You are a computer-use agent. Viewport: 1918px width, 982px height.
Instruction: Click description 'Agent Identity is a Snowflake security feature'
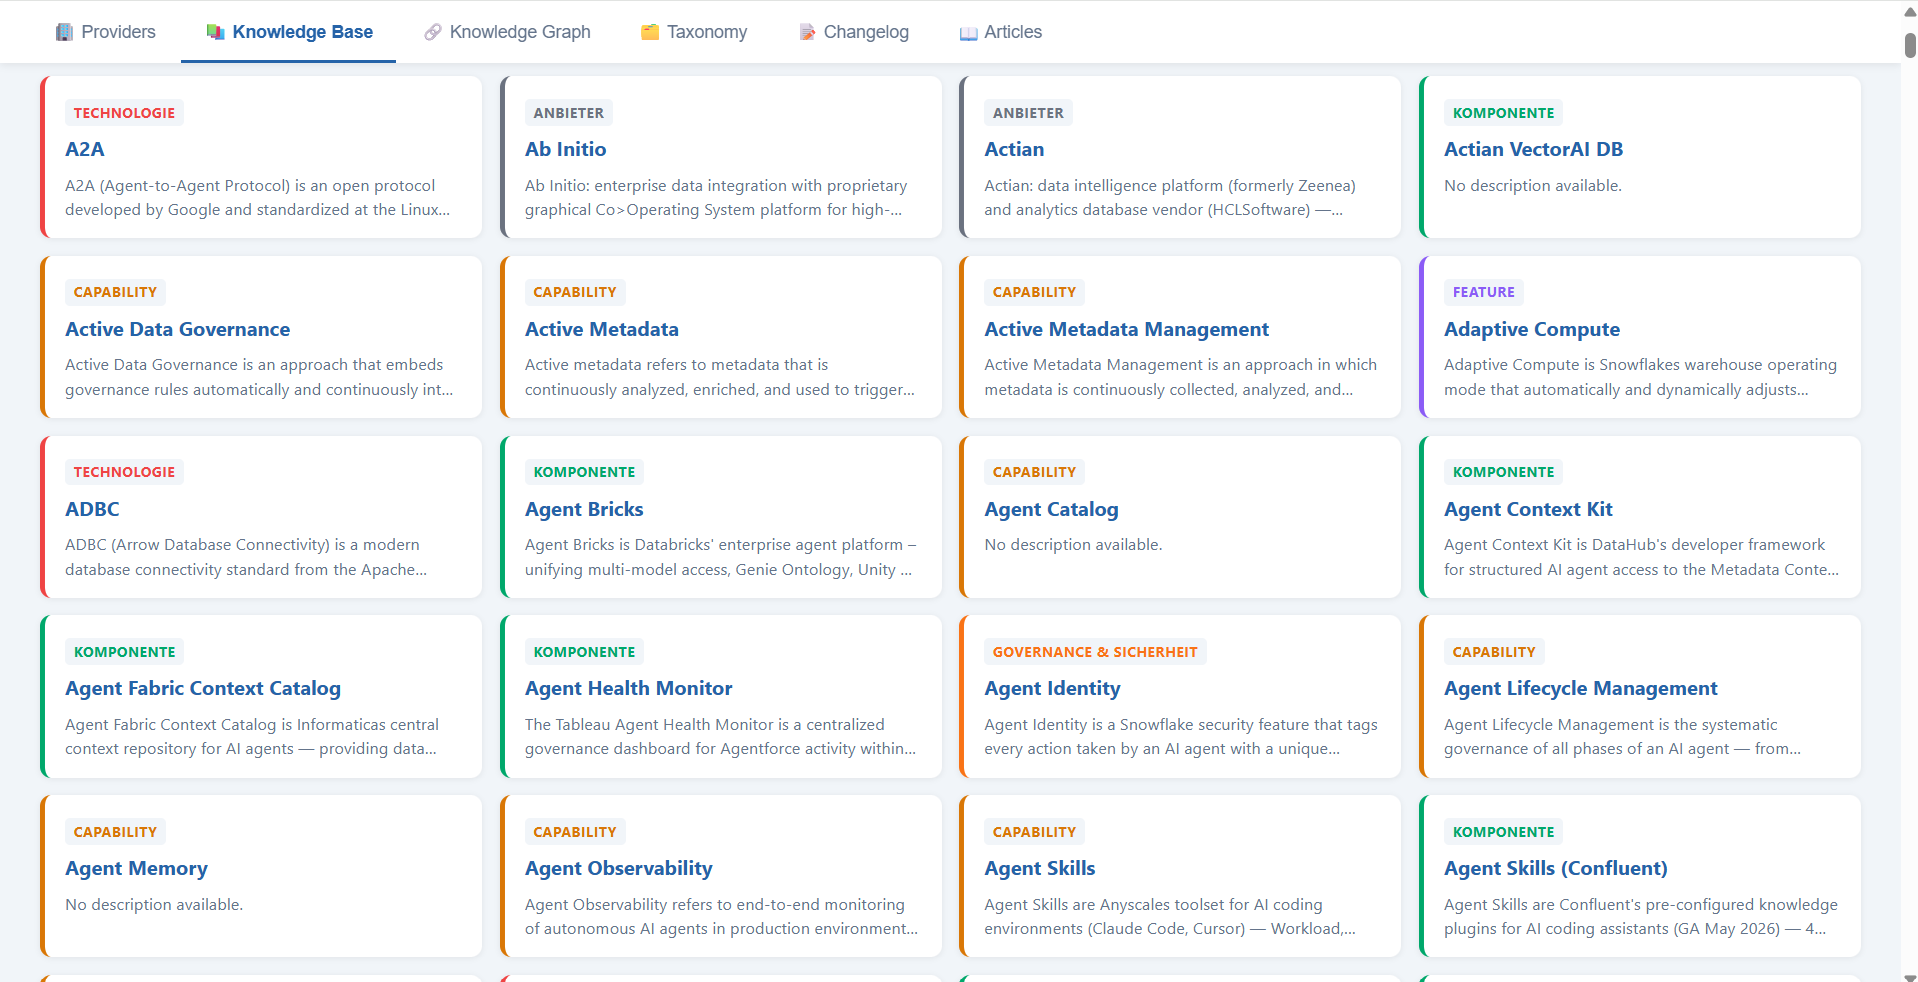(x=1181, y=736)
